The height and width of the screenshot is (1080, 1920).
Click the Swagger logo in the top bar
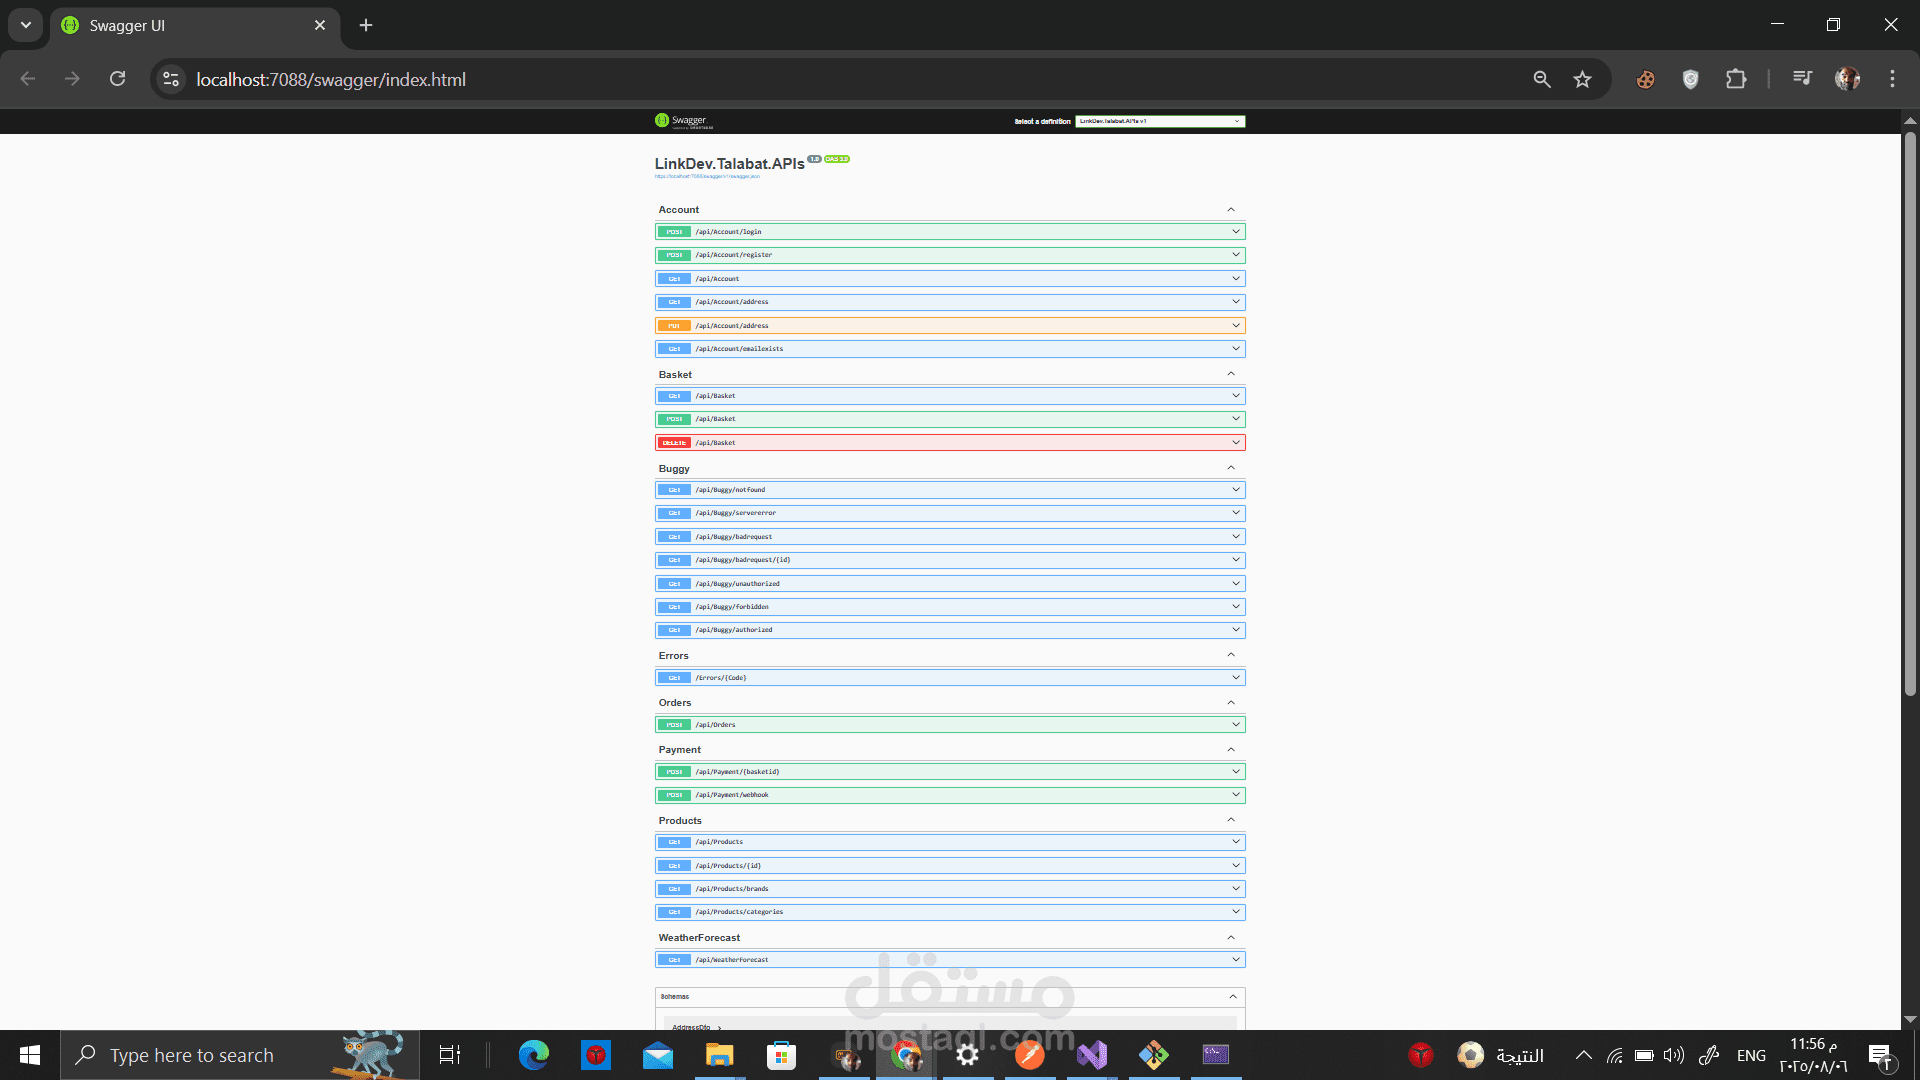pos(684,121)
